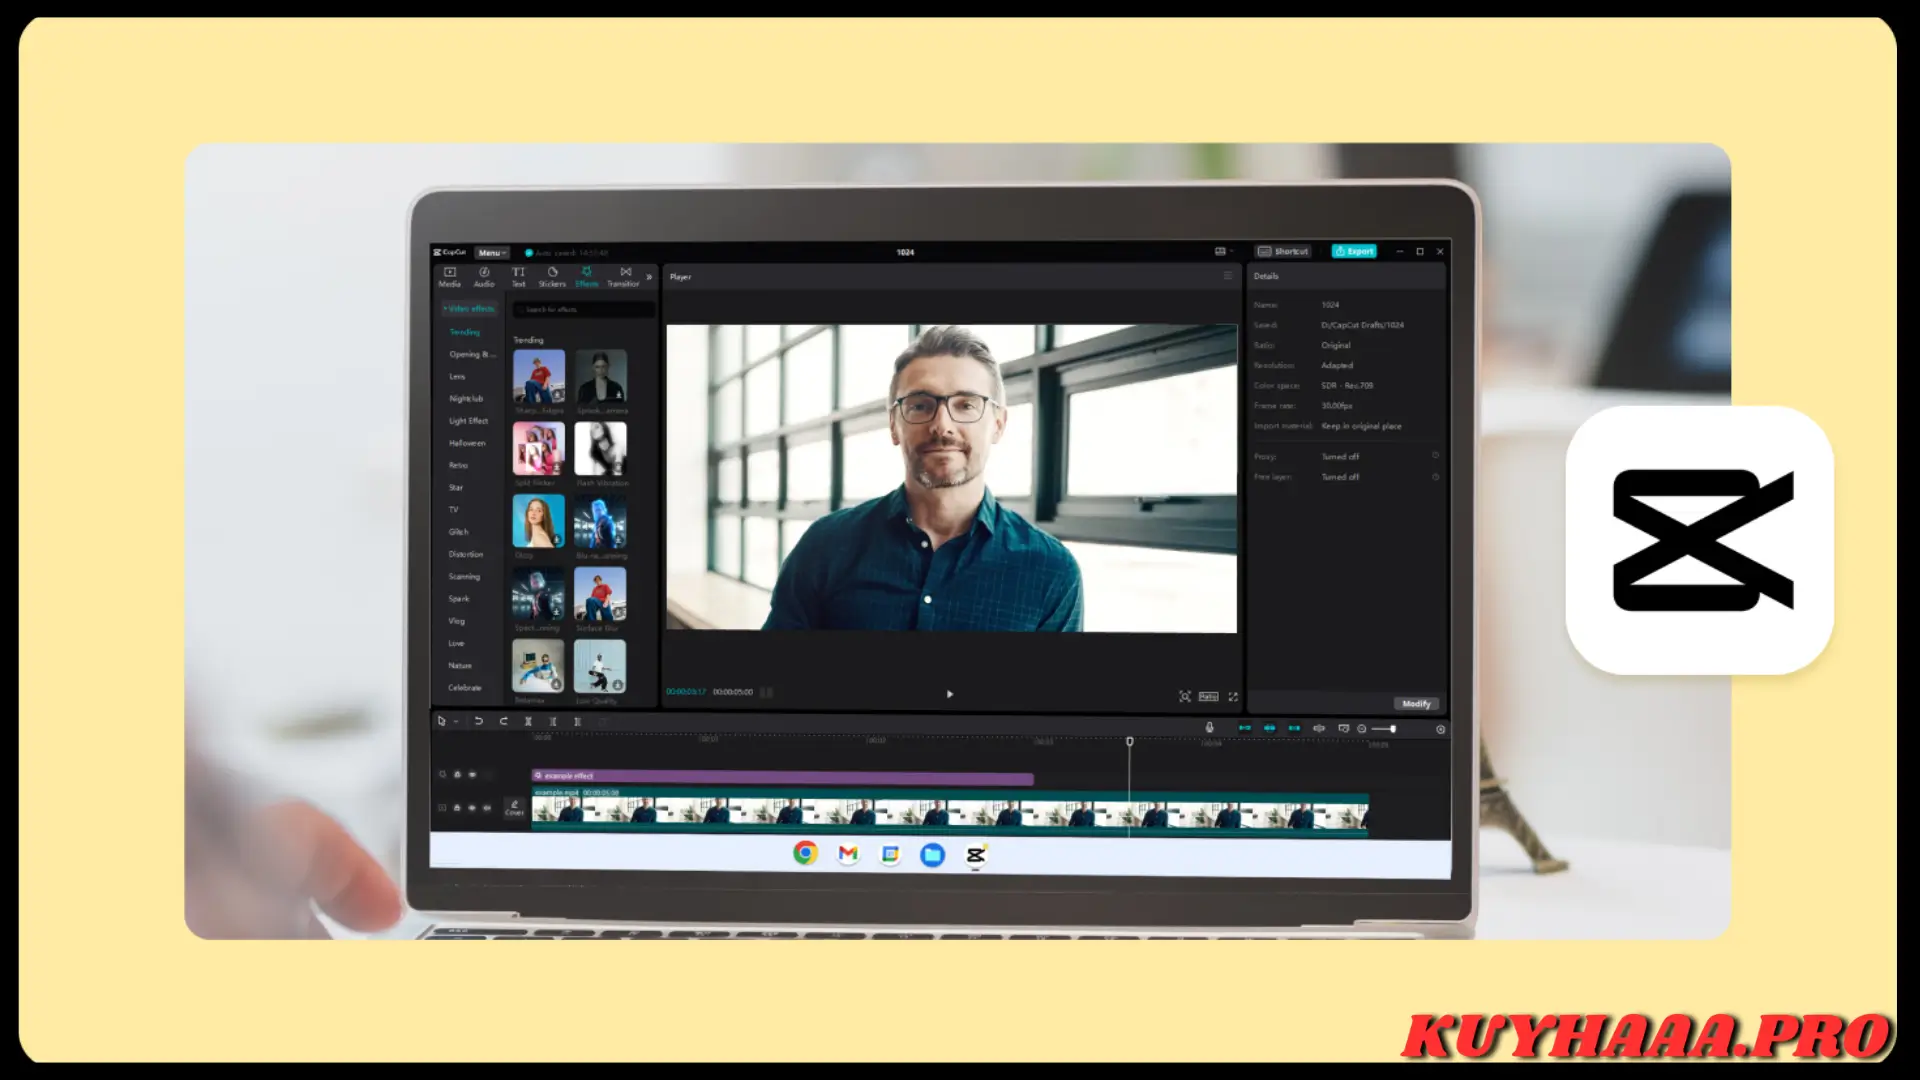Viewport: 1920px width, 1080px height.
Task: Click the timeline pointer Select tool
Action: click(x=442, y=721)
